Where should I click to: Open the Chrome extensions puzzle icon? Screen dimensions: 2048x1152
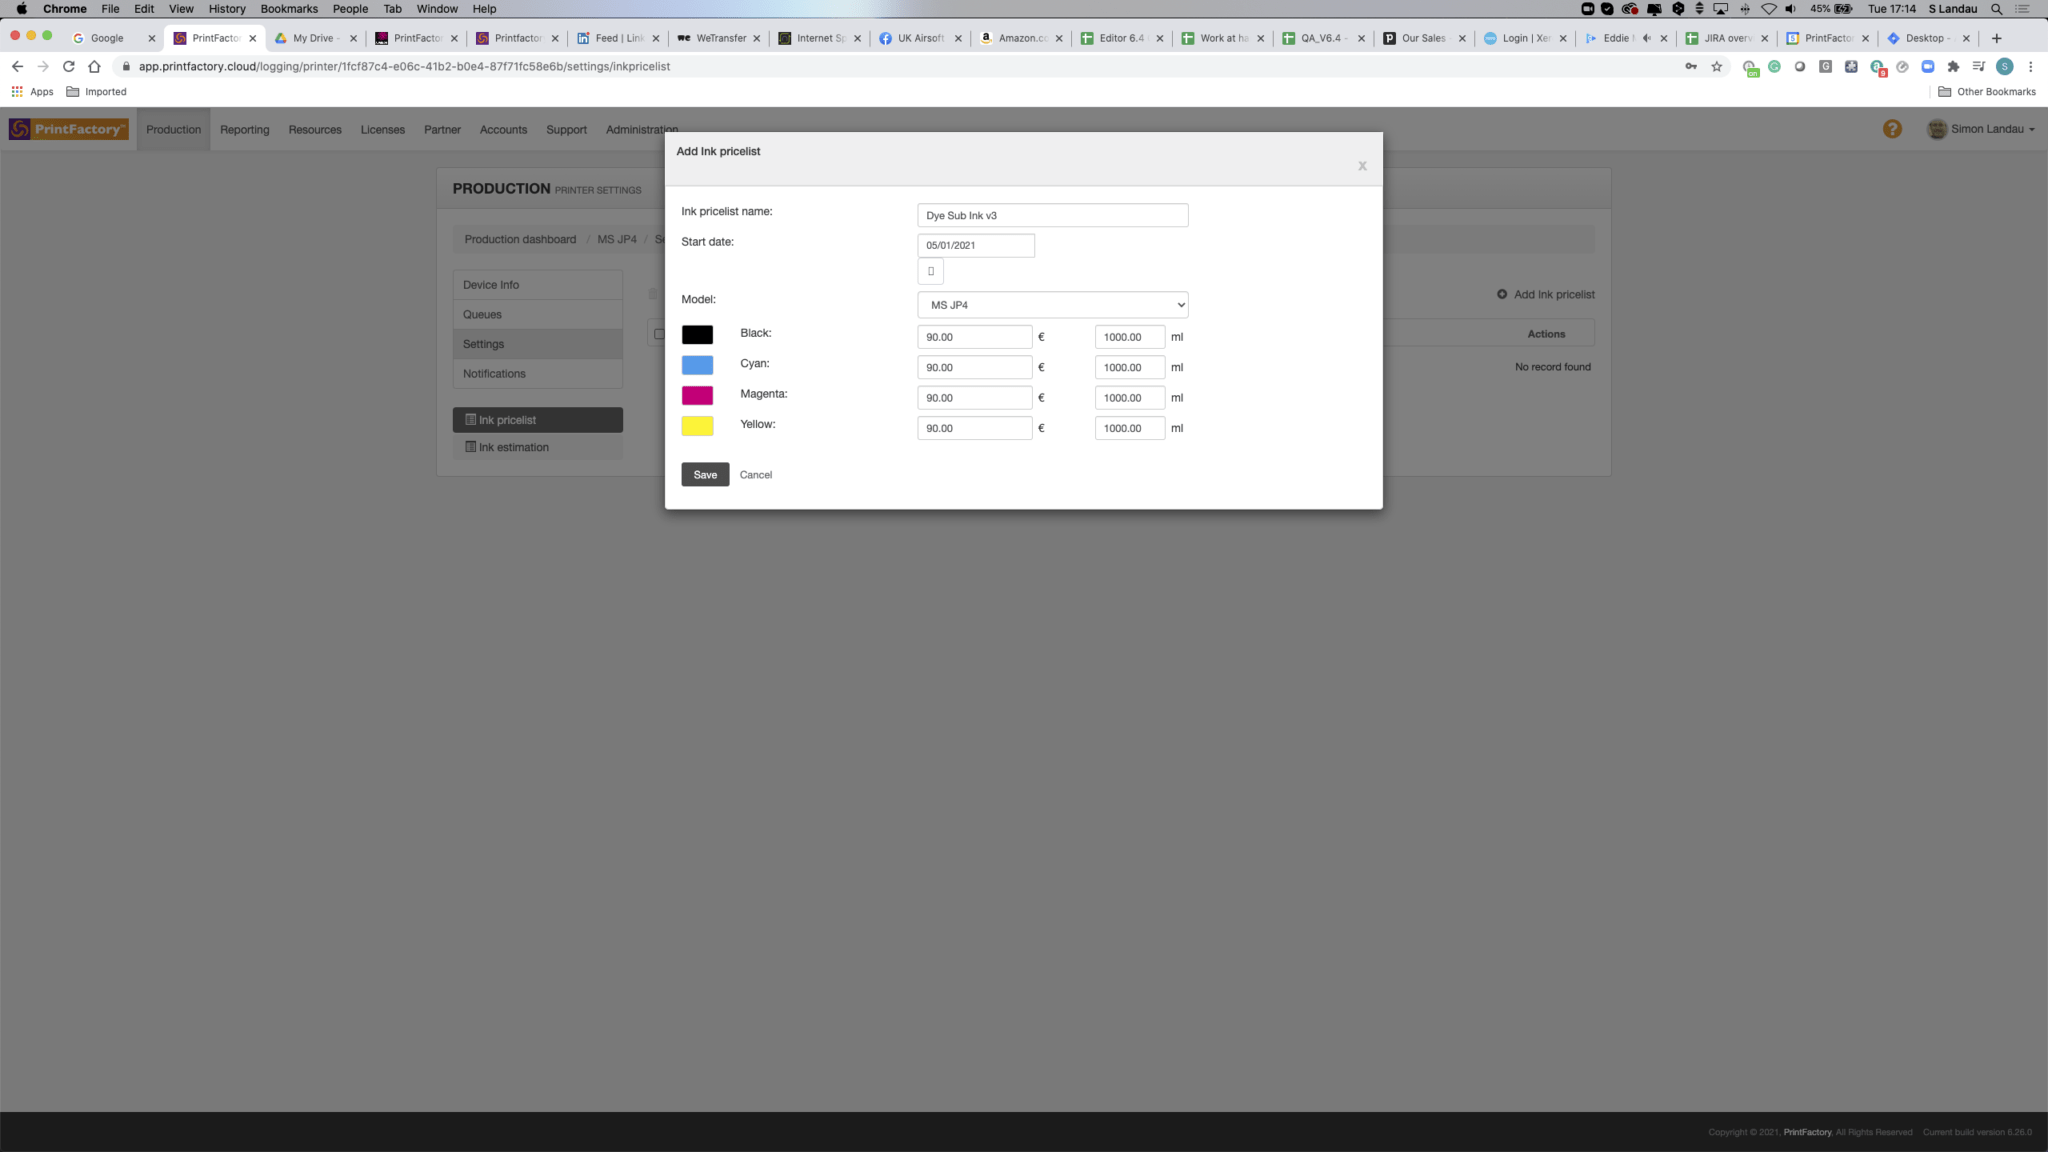(1954, 66)
